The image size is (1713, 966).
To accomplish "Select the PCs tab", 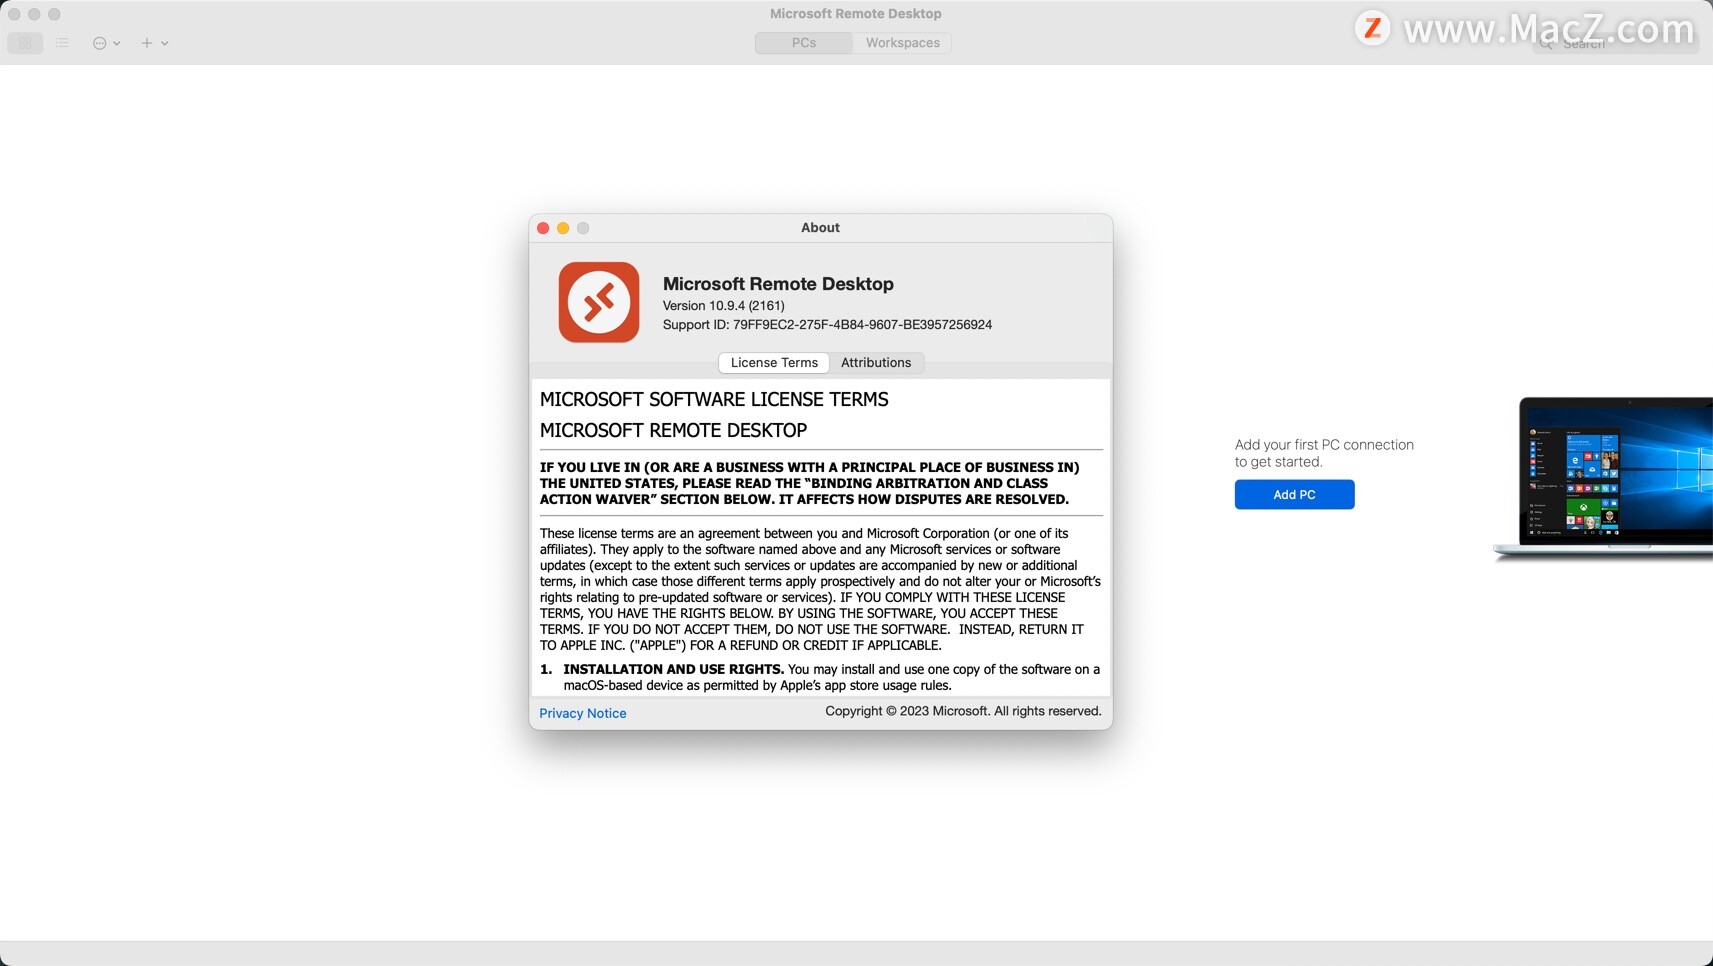I will tap(804, 43).
